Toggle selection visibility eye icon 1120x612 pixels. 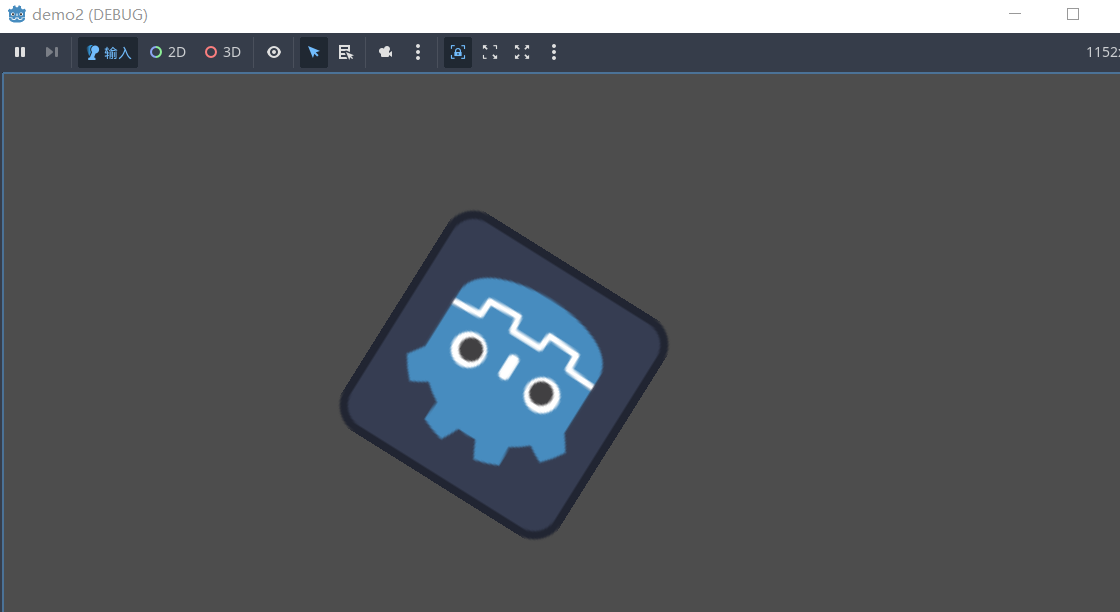tap(274, 52)
